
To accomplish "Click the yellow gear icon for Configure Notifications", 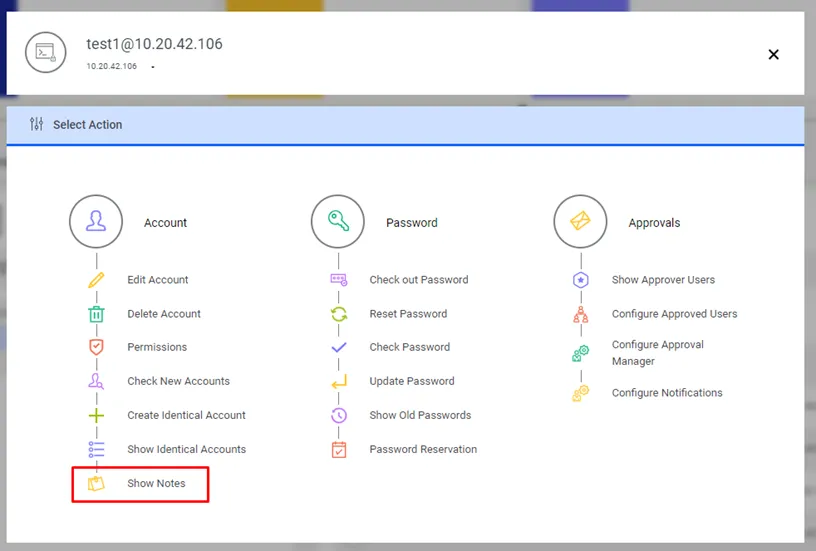I will [x=581, y=393].
